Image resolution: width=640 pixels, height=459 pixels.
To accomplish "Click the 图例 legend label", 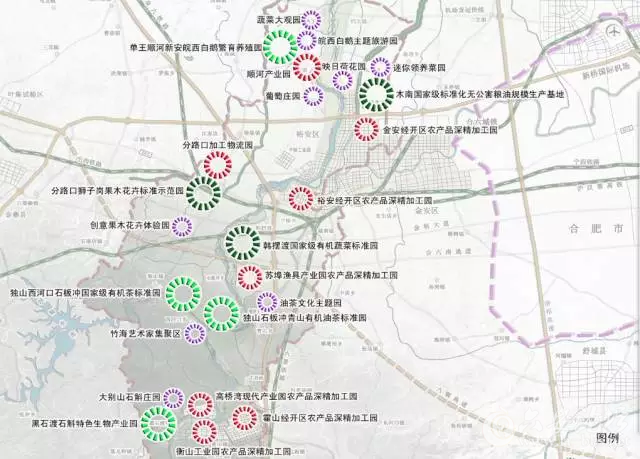I will pyautogui.click(x=608, y=438).
